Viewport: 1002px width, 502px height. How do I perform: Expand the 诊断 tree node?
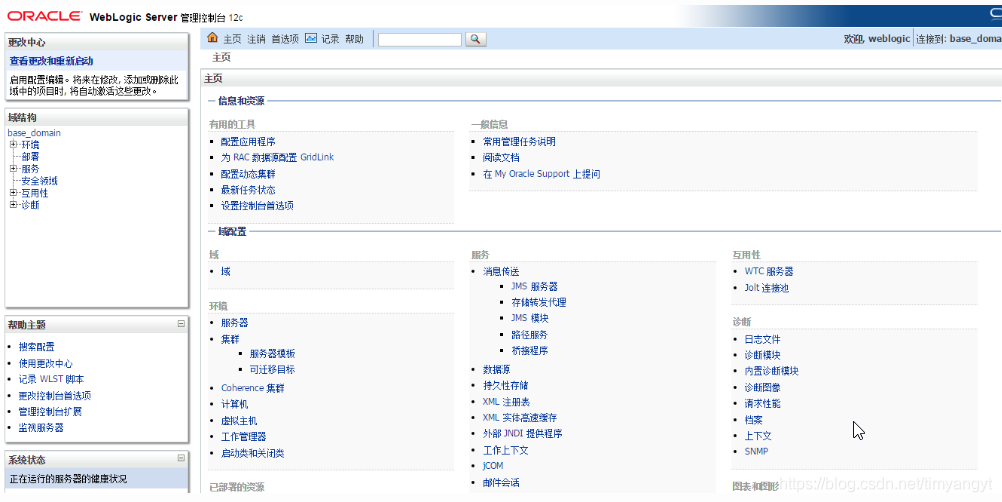coord(13,205)
